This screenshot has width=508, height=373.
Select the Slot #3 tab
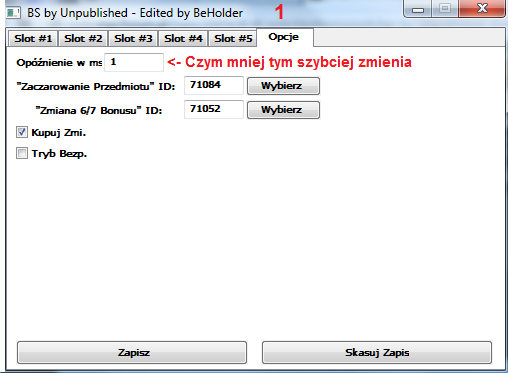tap(133, 38)
